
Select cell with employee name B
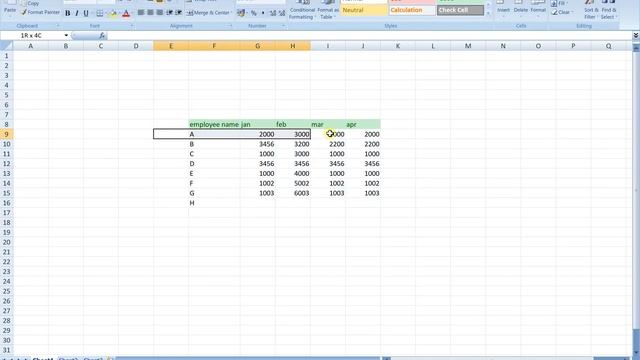point(214,144)
